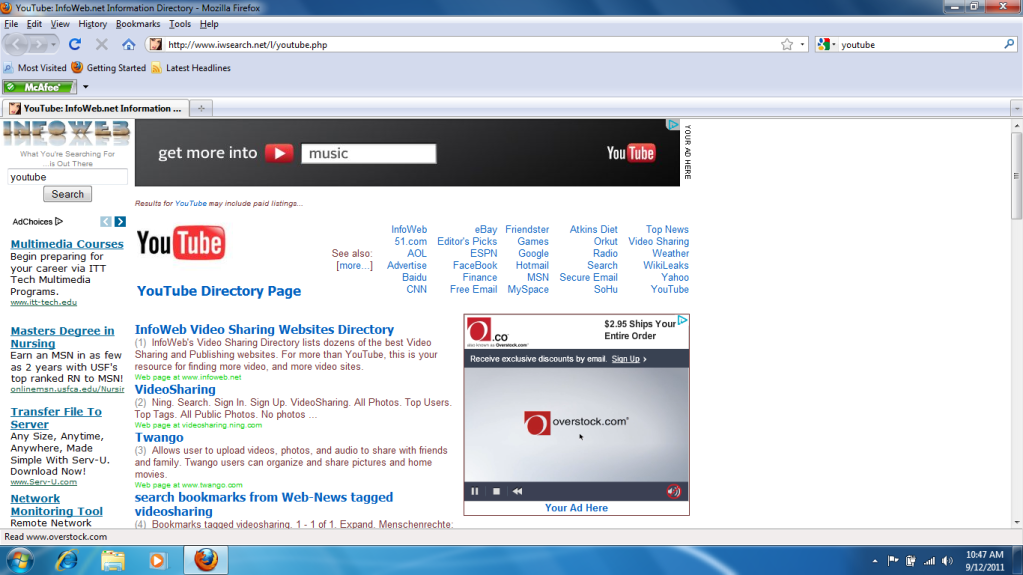The image size is (1023, 575).
Task: Click the Most Visited bookmark
Action: tap(35, 68)
